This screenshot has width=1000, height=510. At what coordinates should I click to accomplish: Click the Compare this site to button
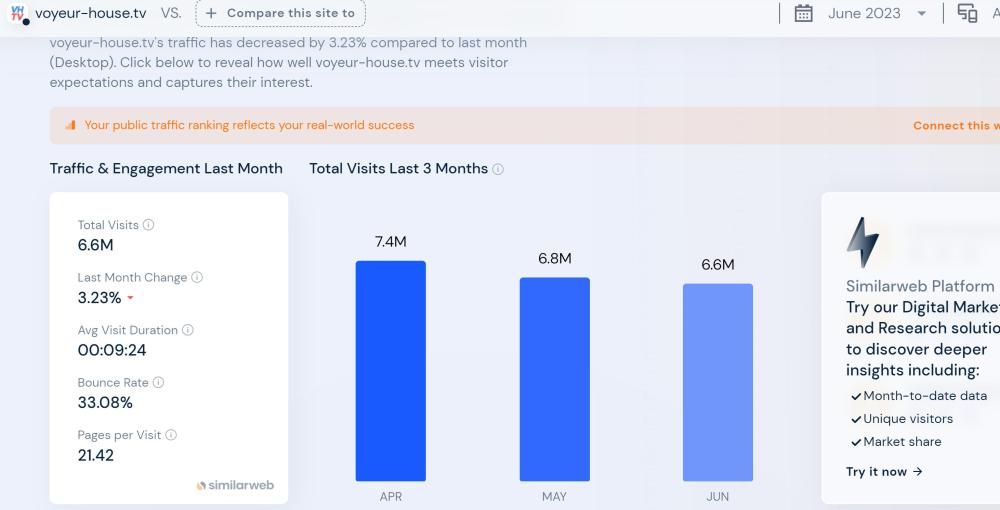(281, 13)
